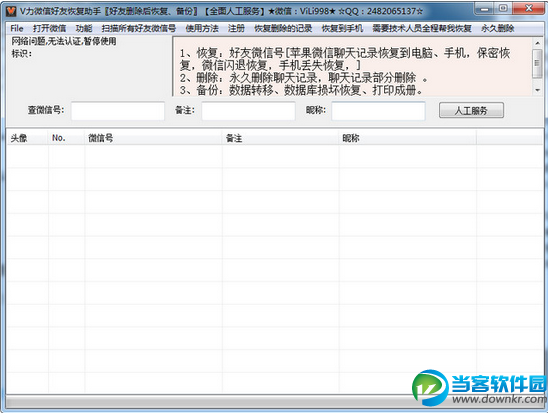The image size is (548, 413).
Task: Sort by the No. column header
Action: [x=66, y=138]
